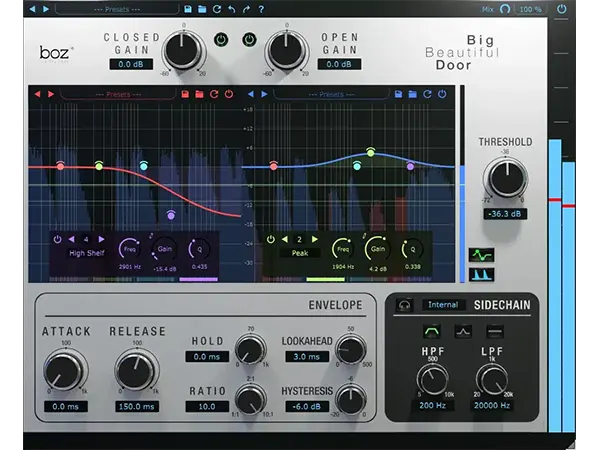Go to previous preset in blue open EQ
600x450 pixels.
[251, 94]
